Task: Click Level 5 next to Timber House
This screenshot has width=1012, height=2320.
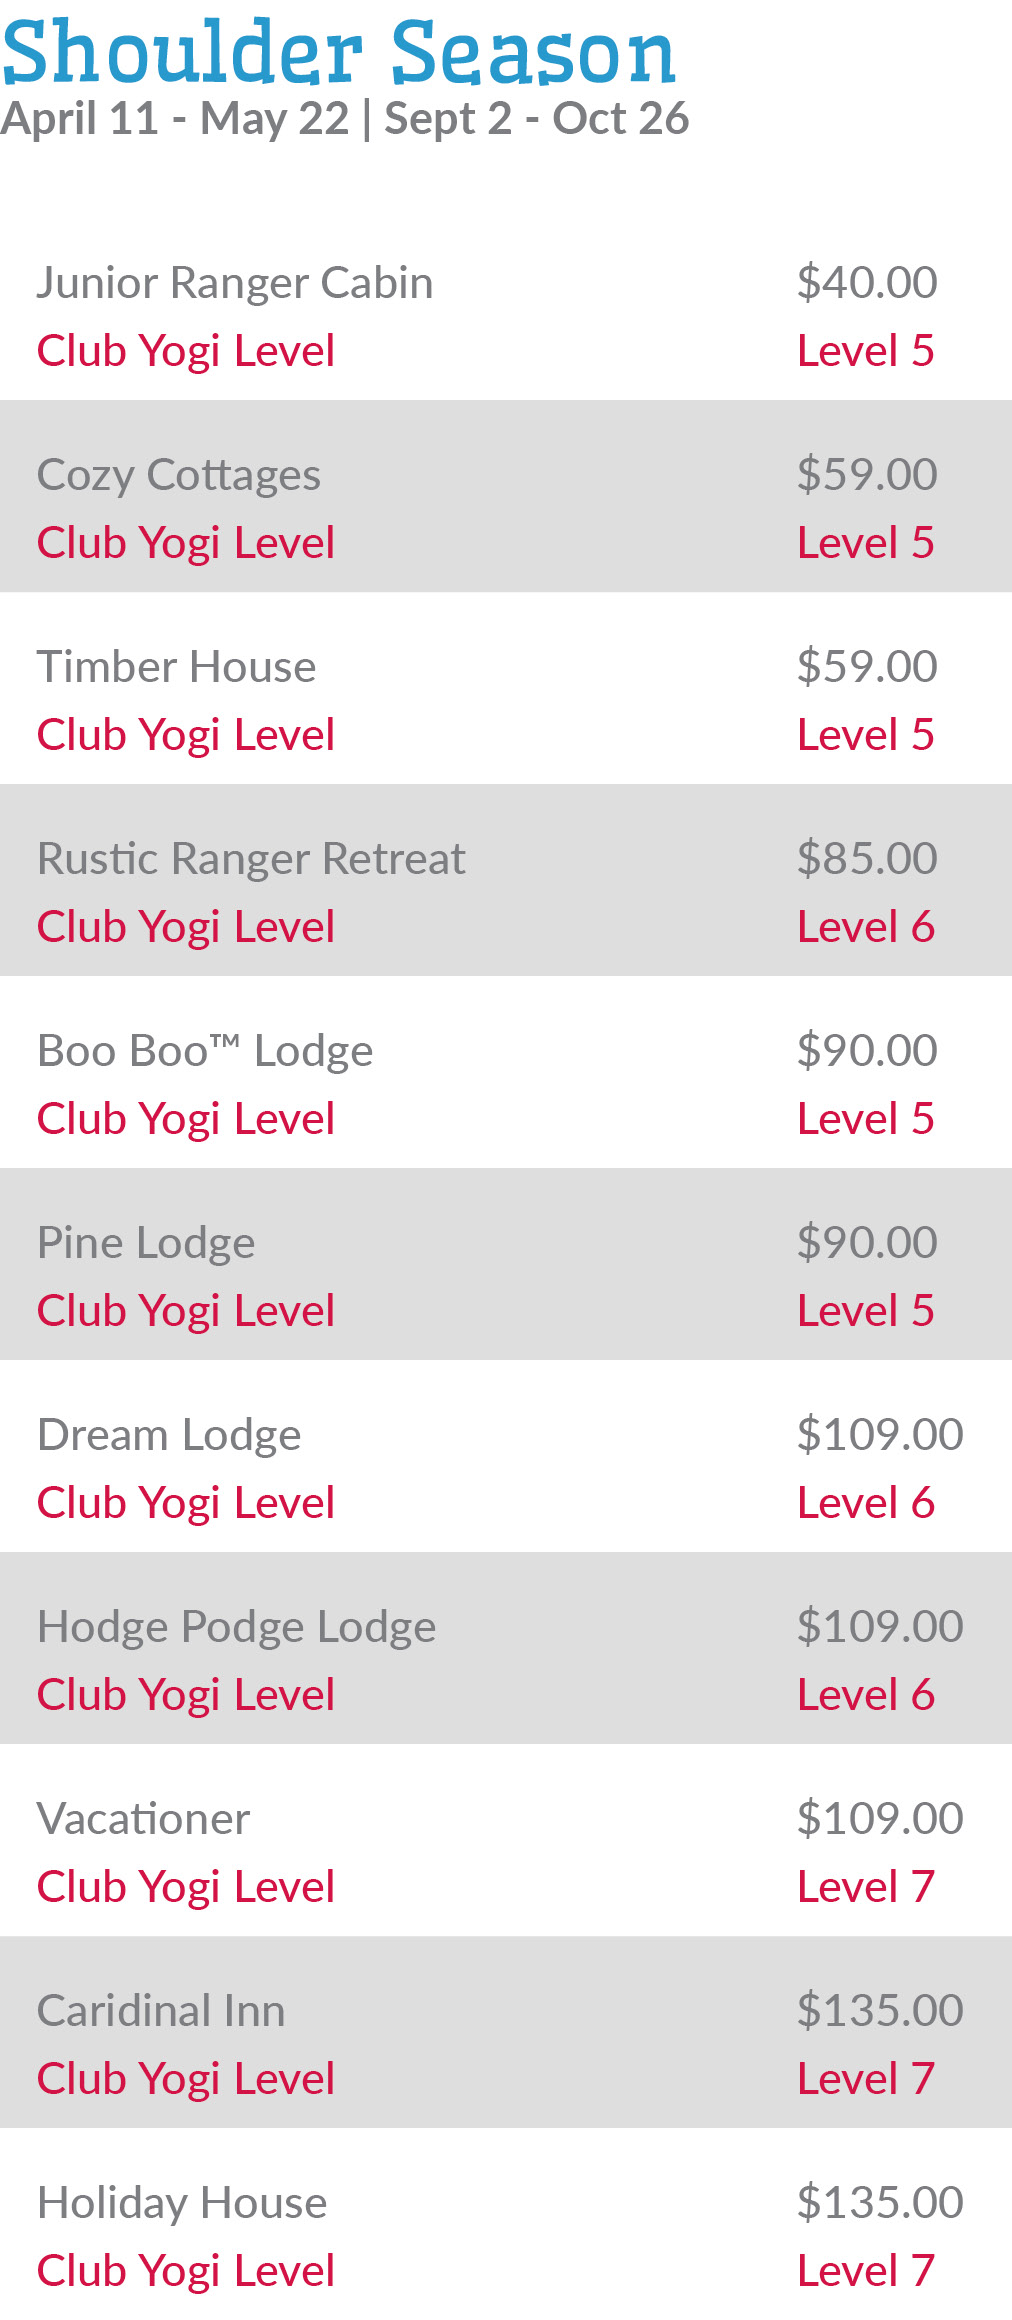Action: (866, 735)
